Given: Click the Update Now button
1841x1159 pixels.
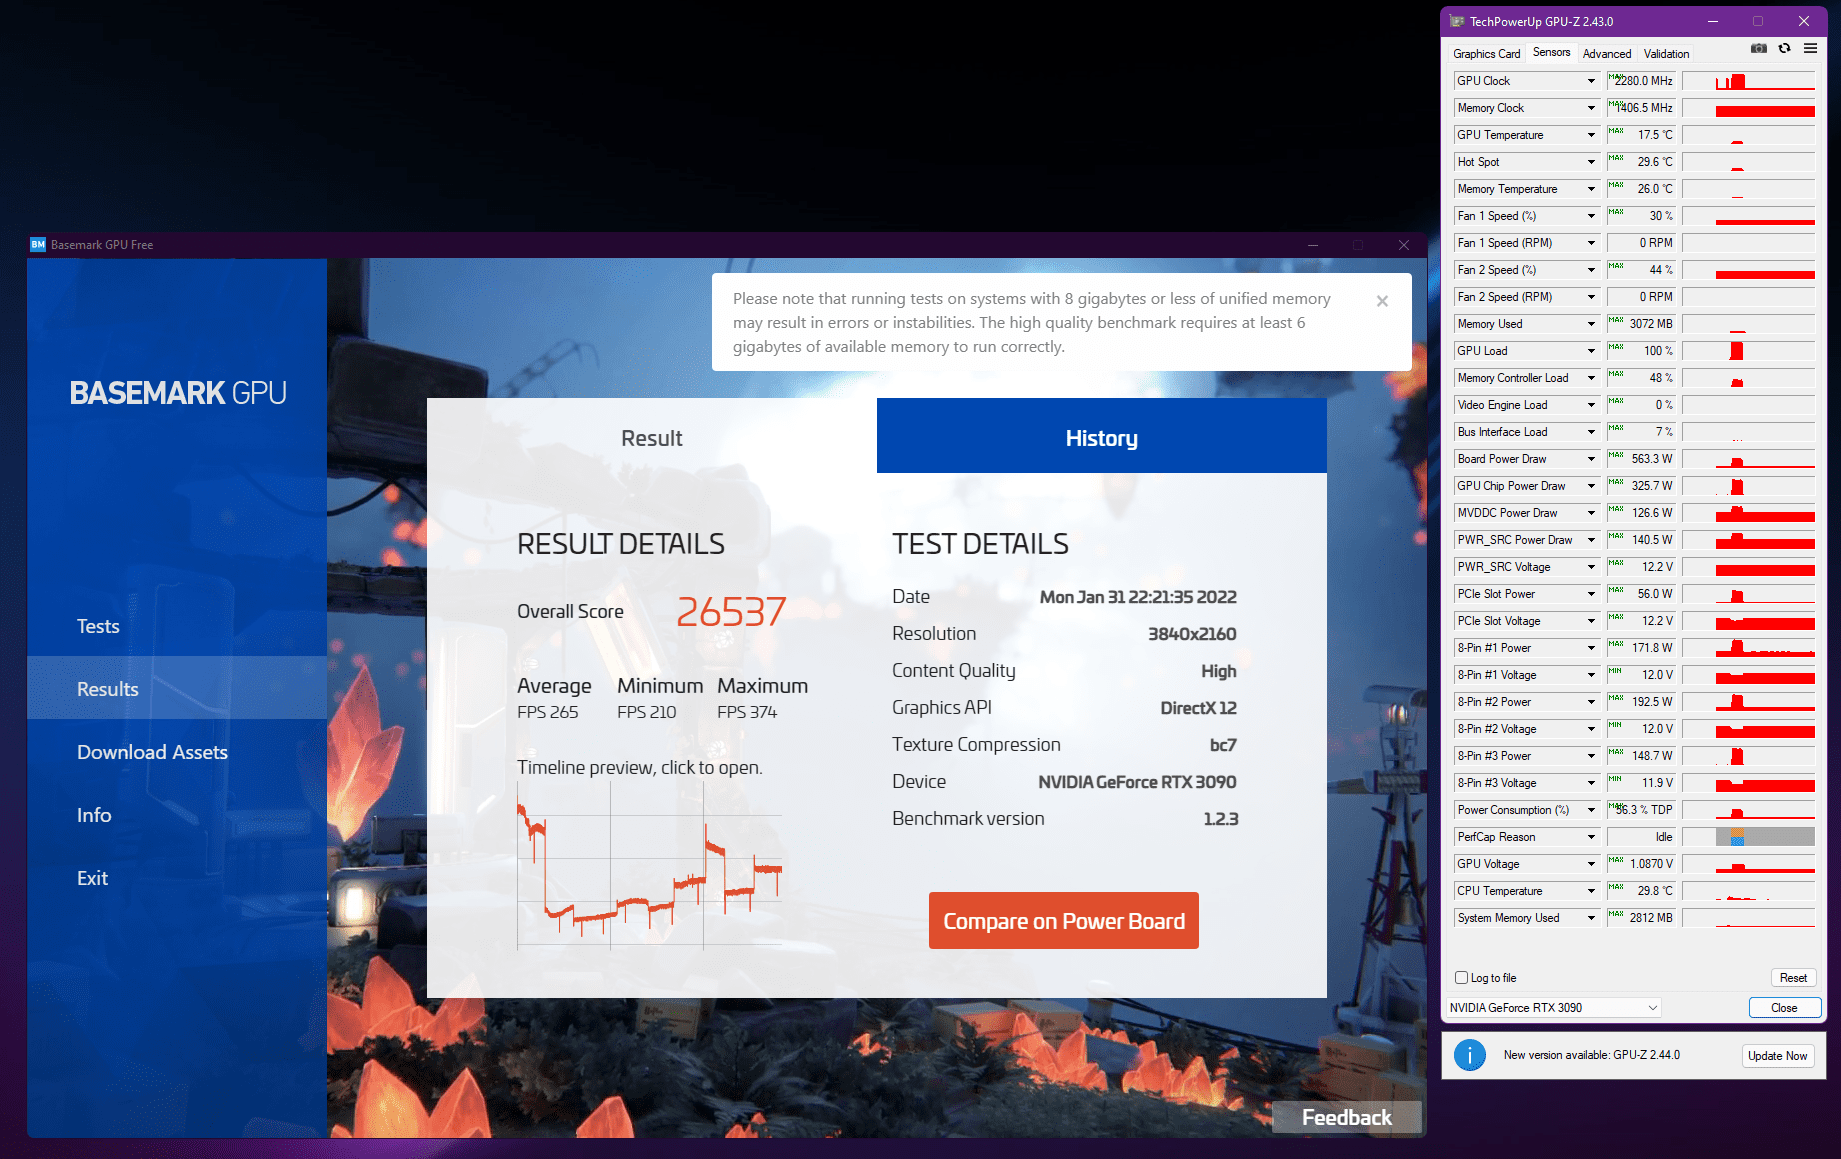Looking at the screenshot, I should (1777, 1056).
